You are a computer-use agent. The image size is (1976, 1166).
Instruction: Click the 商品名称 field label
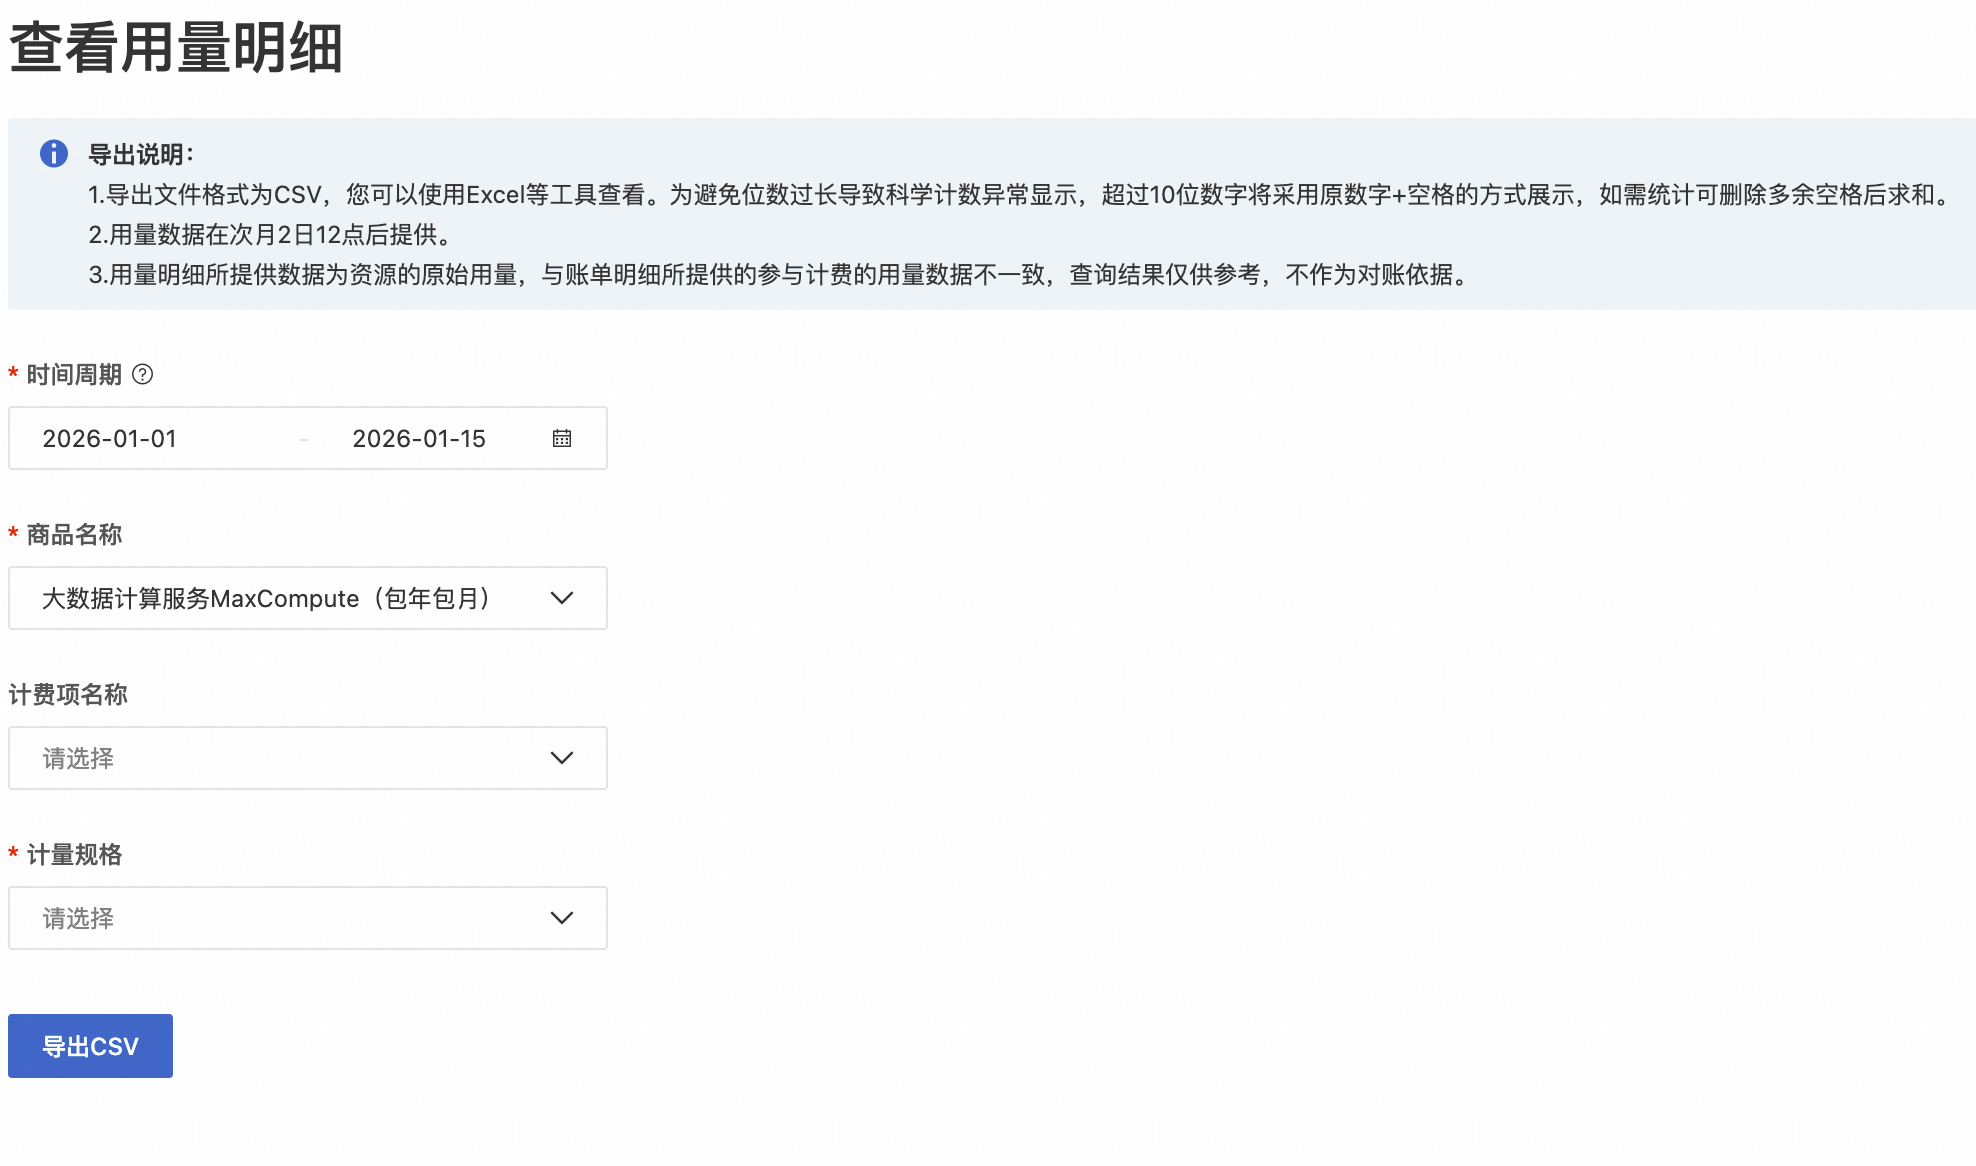(x=74, y=534)
